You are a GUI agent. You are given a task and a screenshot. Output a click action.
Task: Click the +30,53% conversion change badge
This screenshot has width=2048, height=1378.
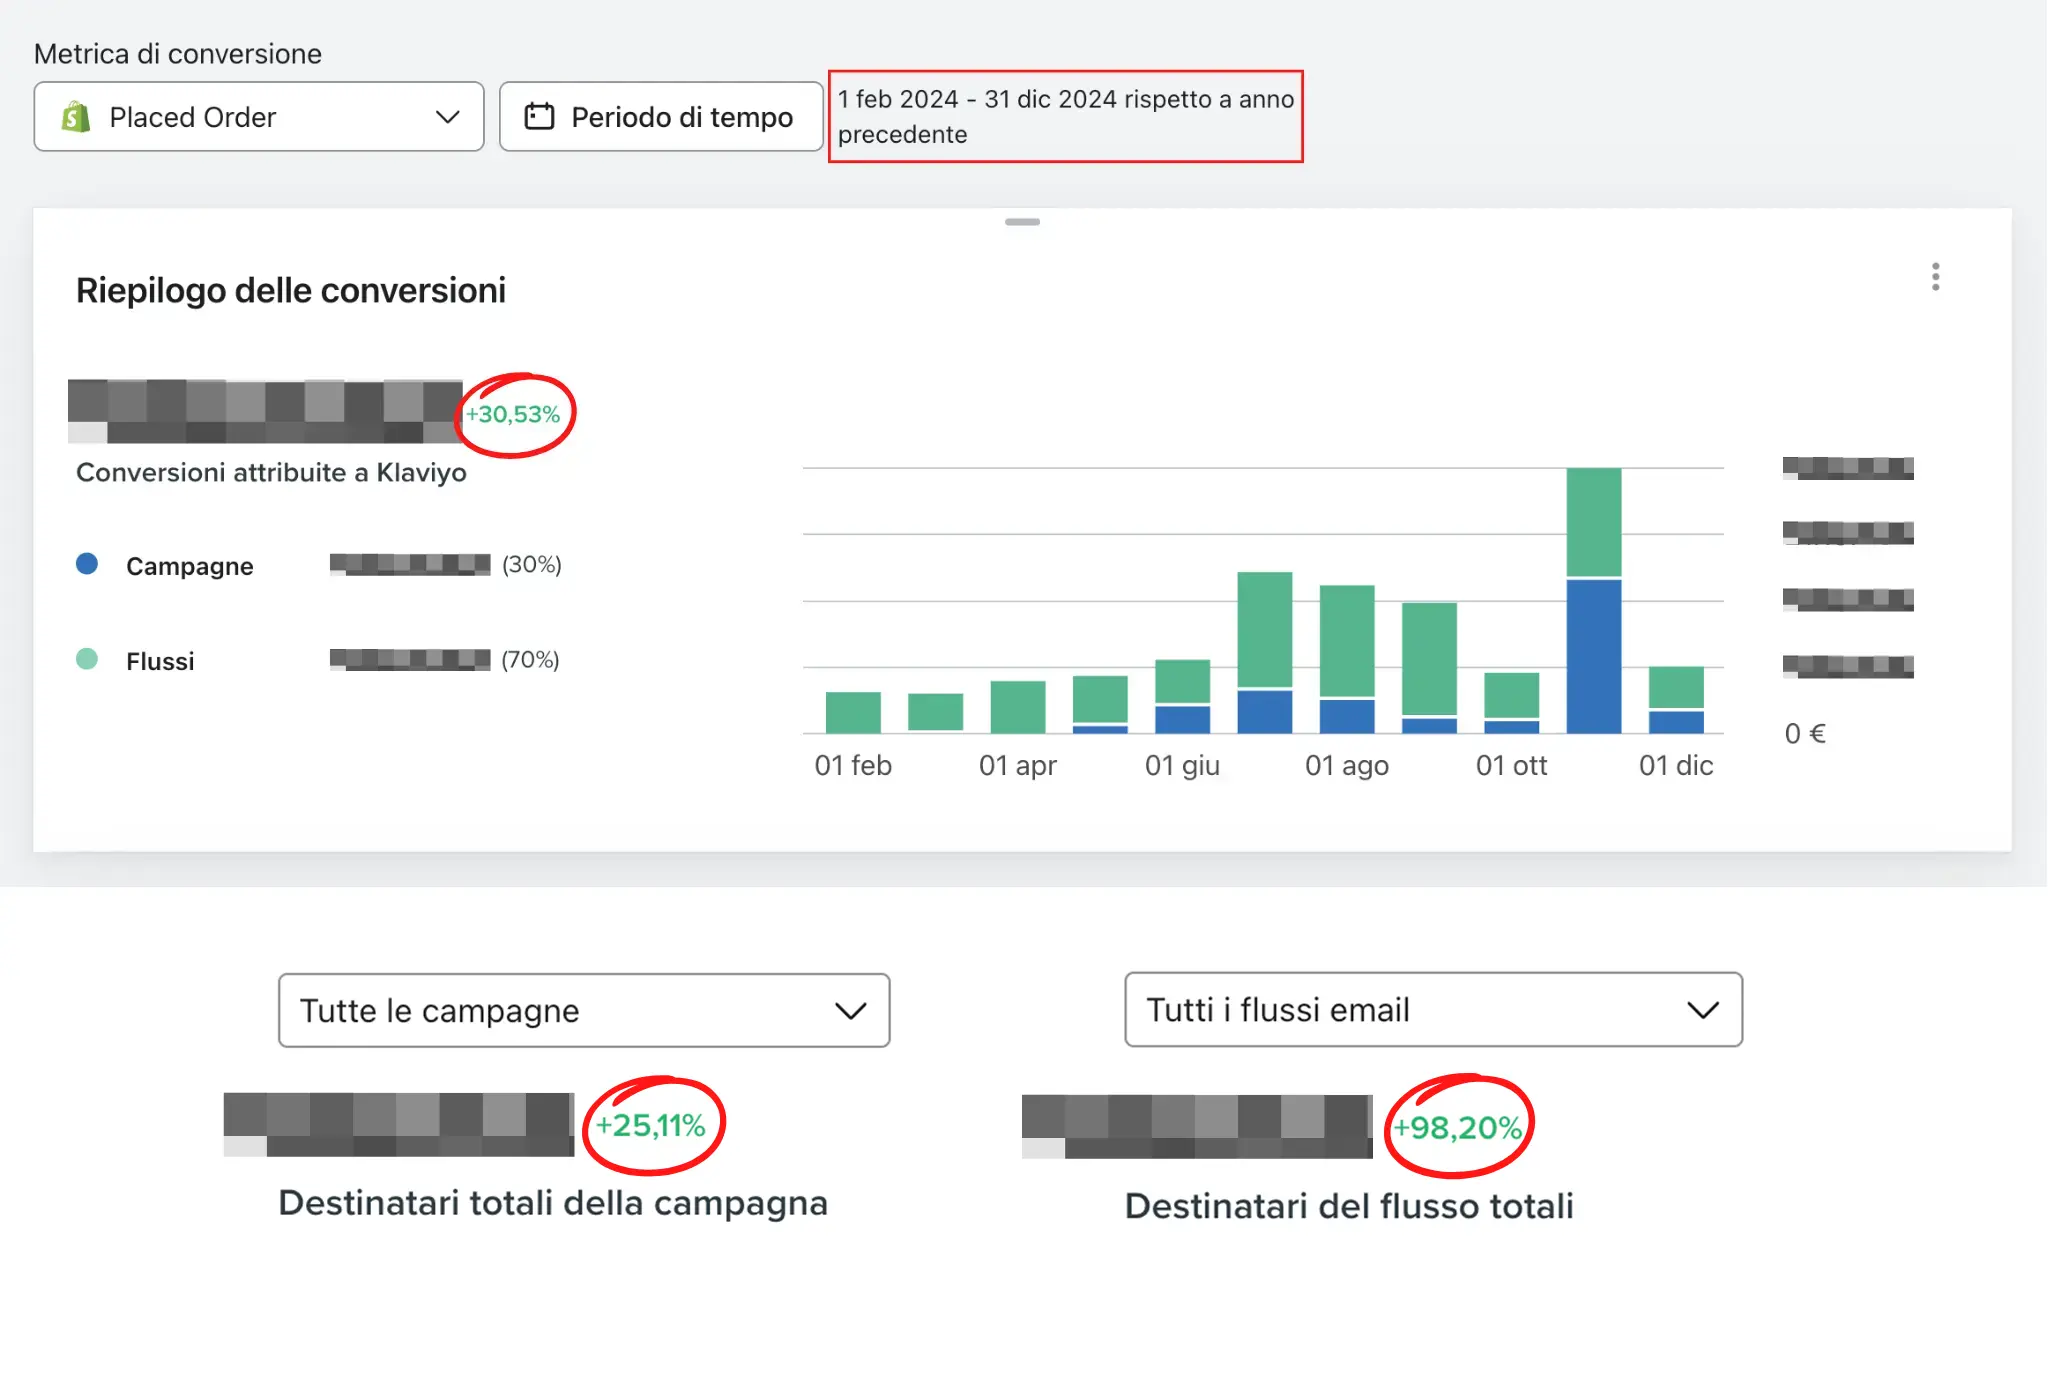coord(513,414)
